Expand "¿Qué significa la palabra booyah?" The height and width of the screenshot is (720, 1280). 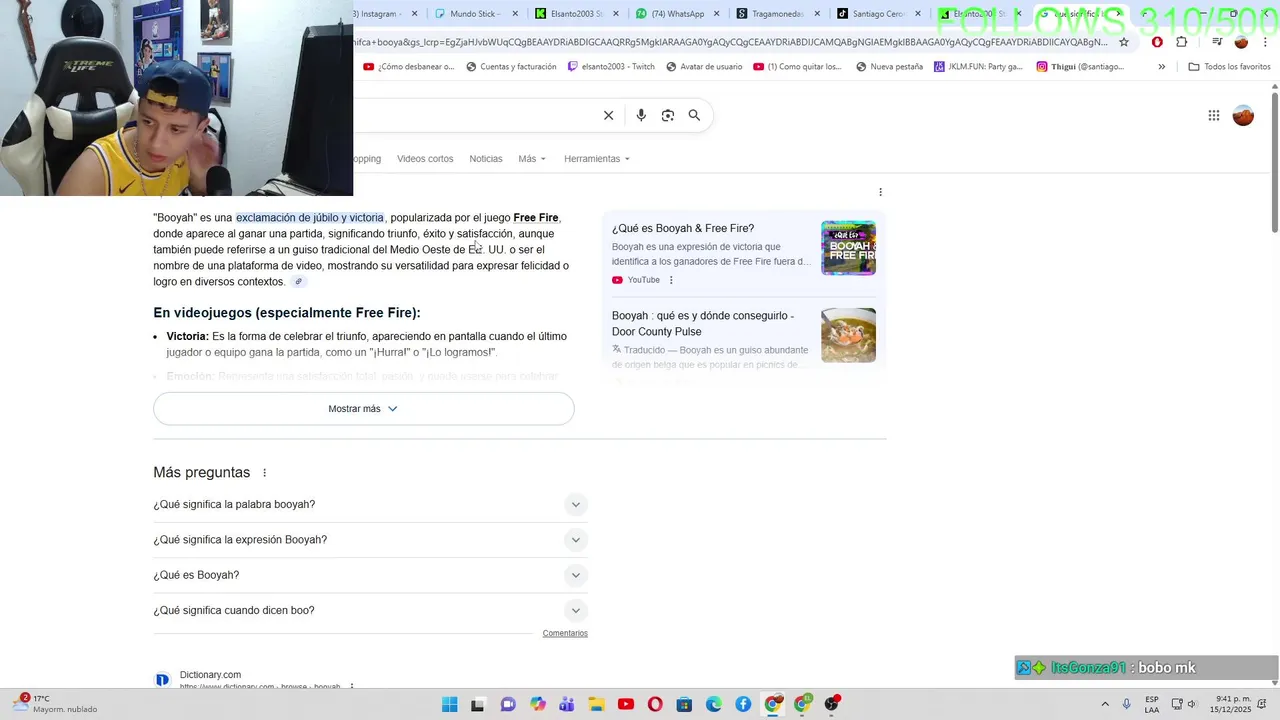(x=370, y=505)
